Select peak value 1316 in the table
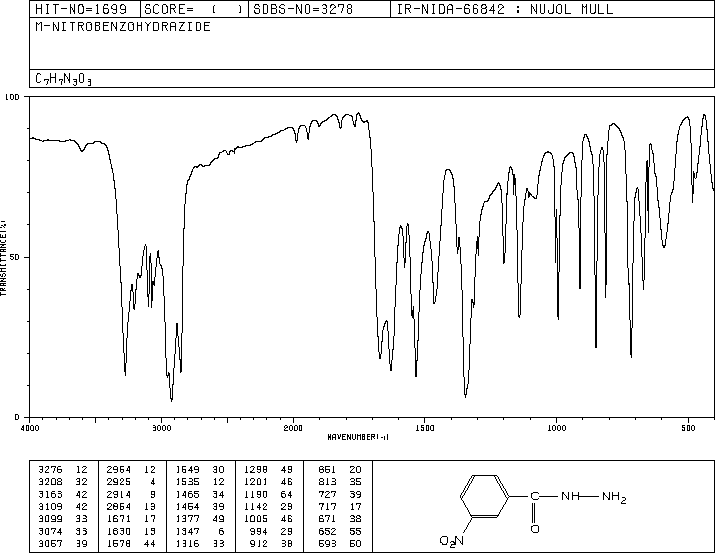This screenshot has height=553, width=715. tap(187, 543)
